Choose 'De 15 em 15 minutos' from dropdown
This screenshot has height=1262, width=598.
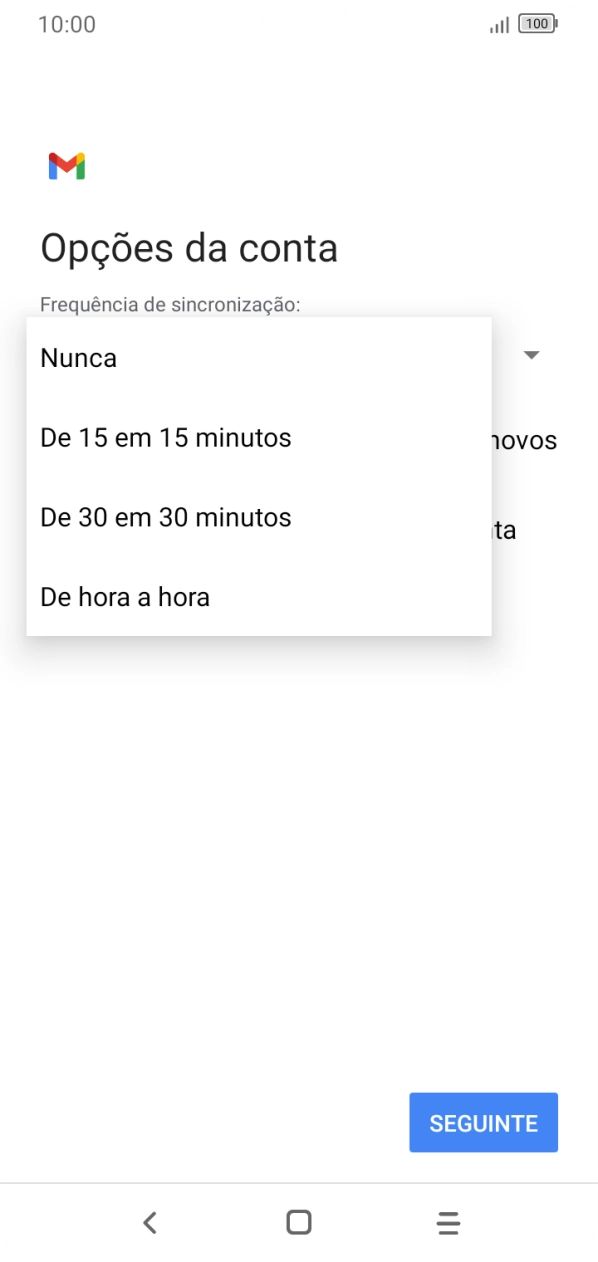coord(164,437)
